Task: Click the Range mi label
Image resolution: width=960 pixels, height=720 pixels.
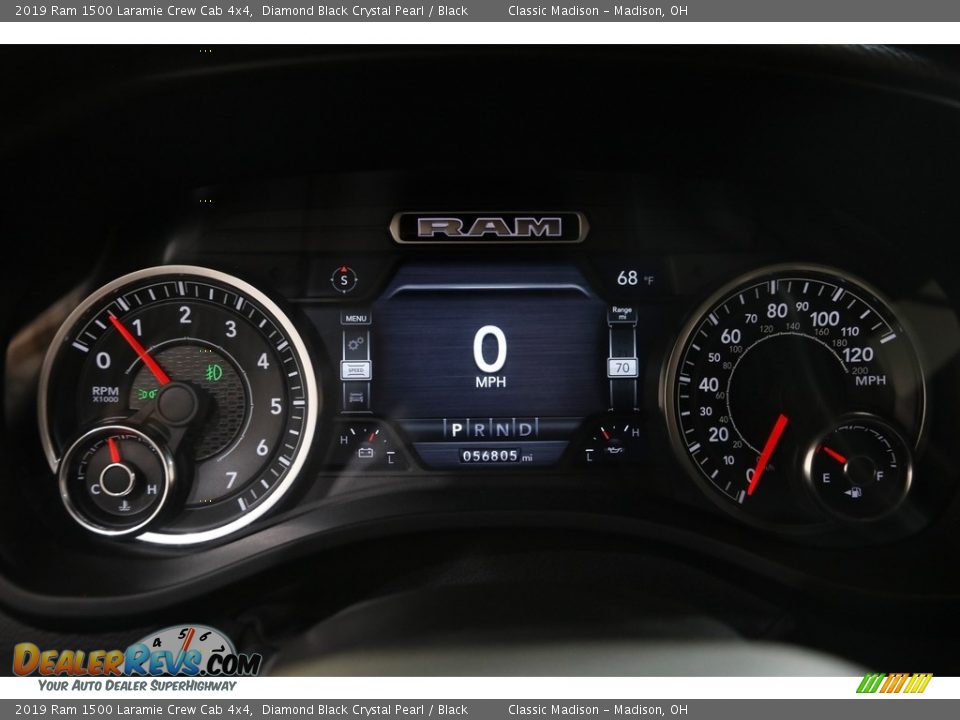Action: (x=622, y=314)
